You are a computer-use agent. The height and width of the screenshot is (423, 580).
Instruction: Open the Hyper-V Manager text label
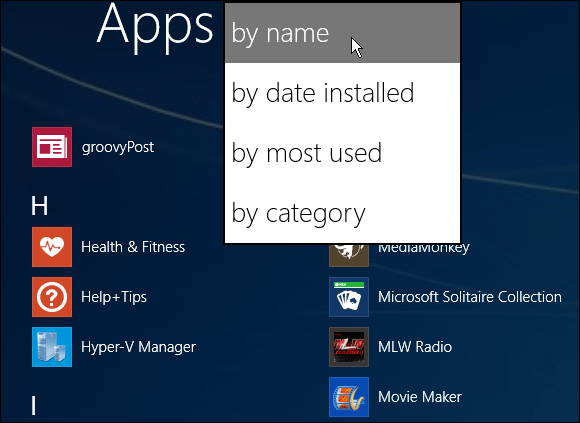point(138,347)
